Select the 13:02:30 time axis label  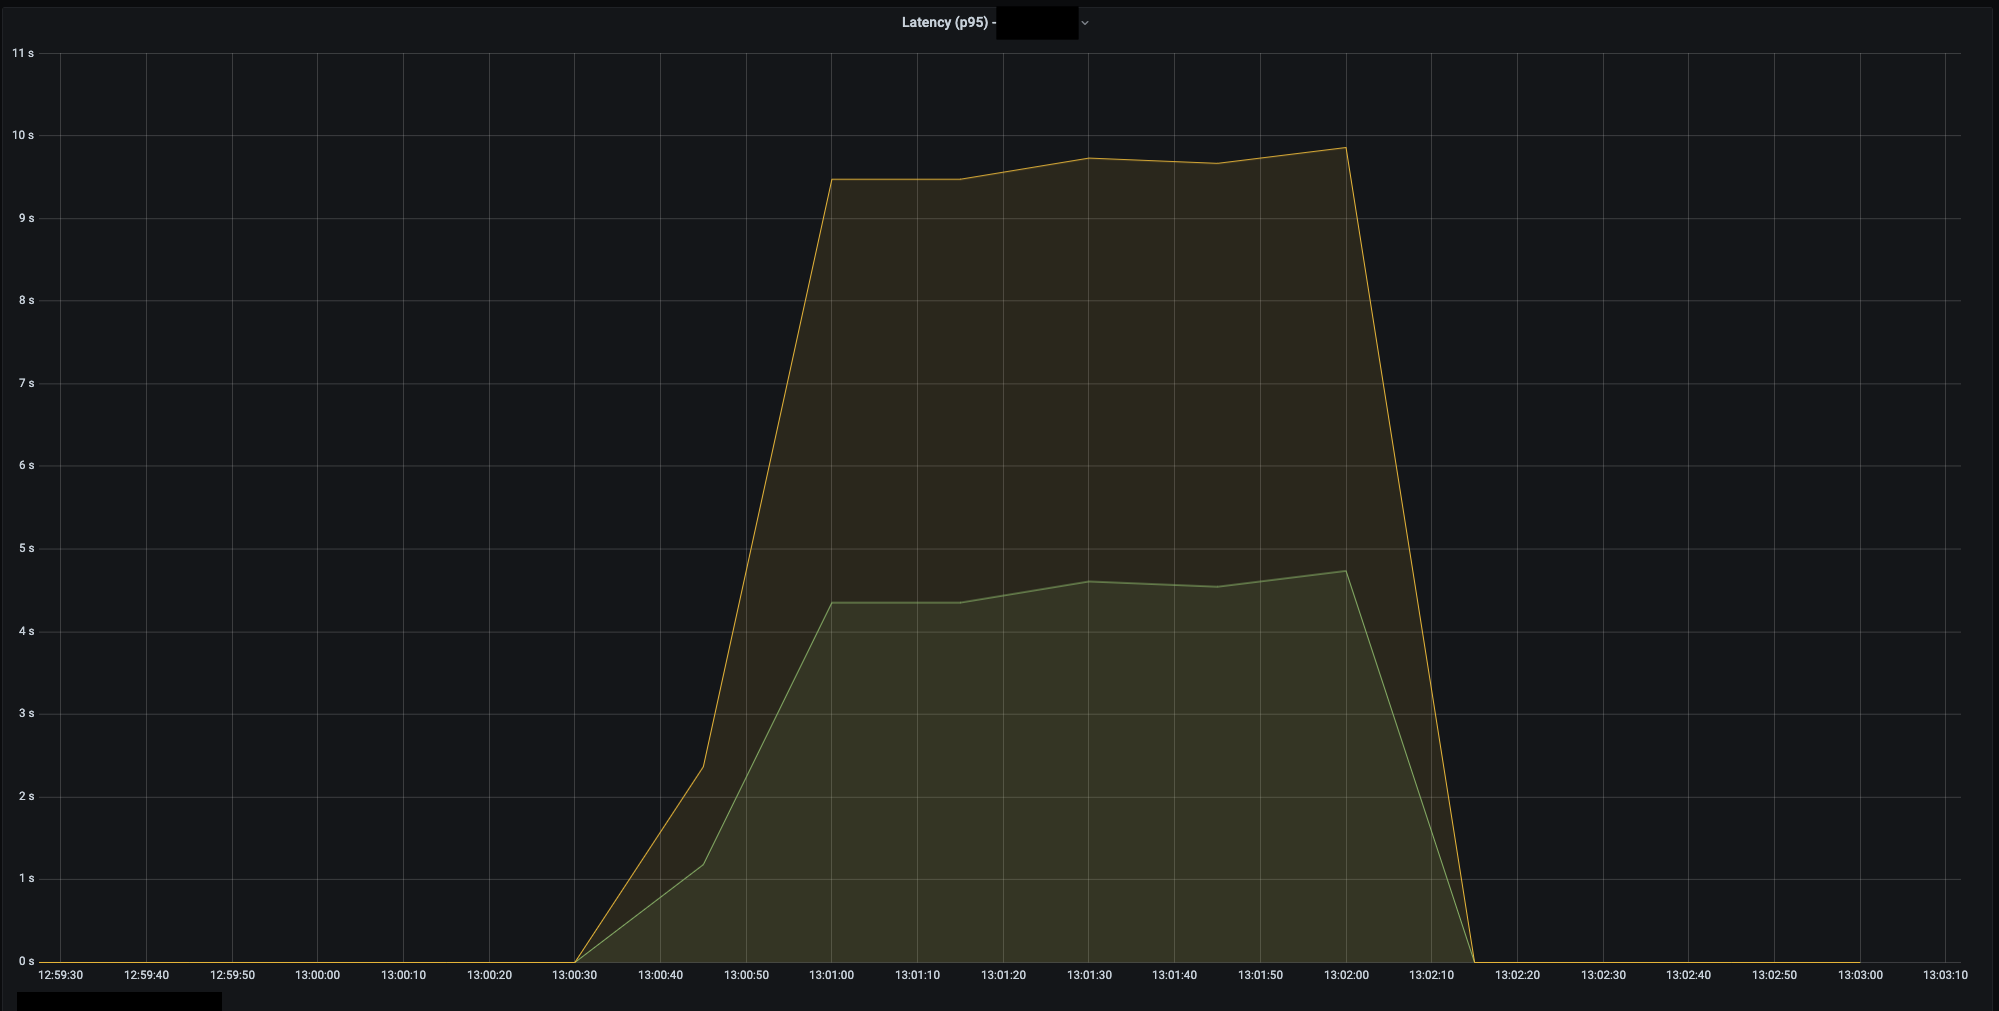[1603, 975]
